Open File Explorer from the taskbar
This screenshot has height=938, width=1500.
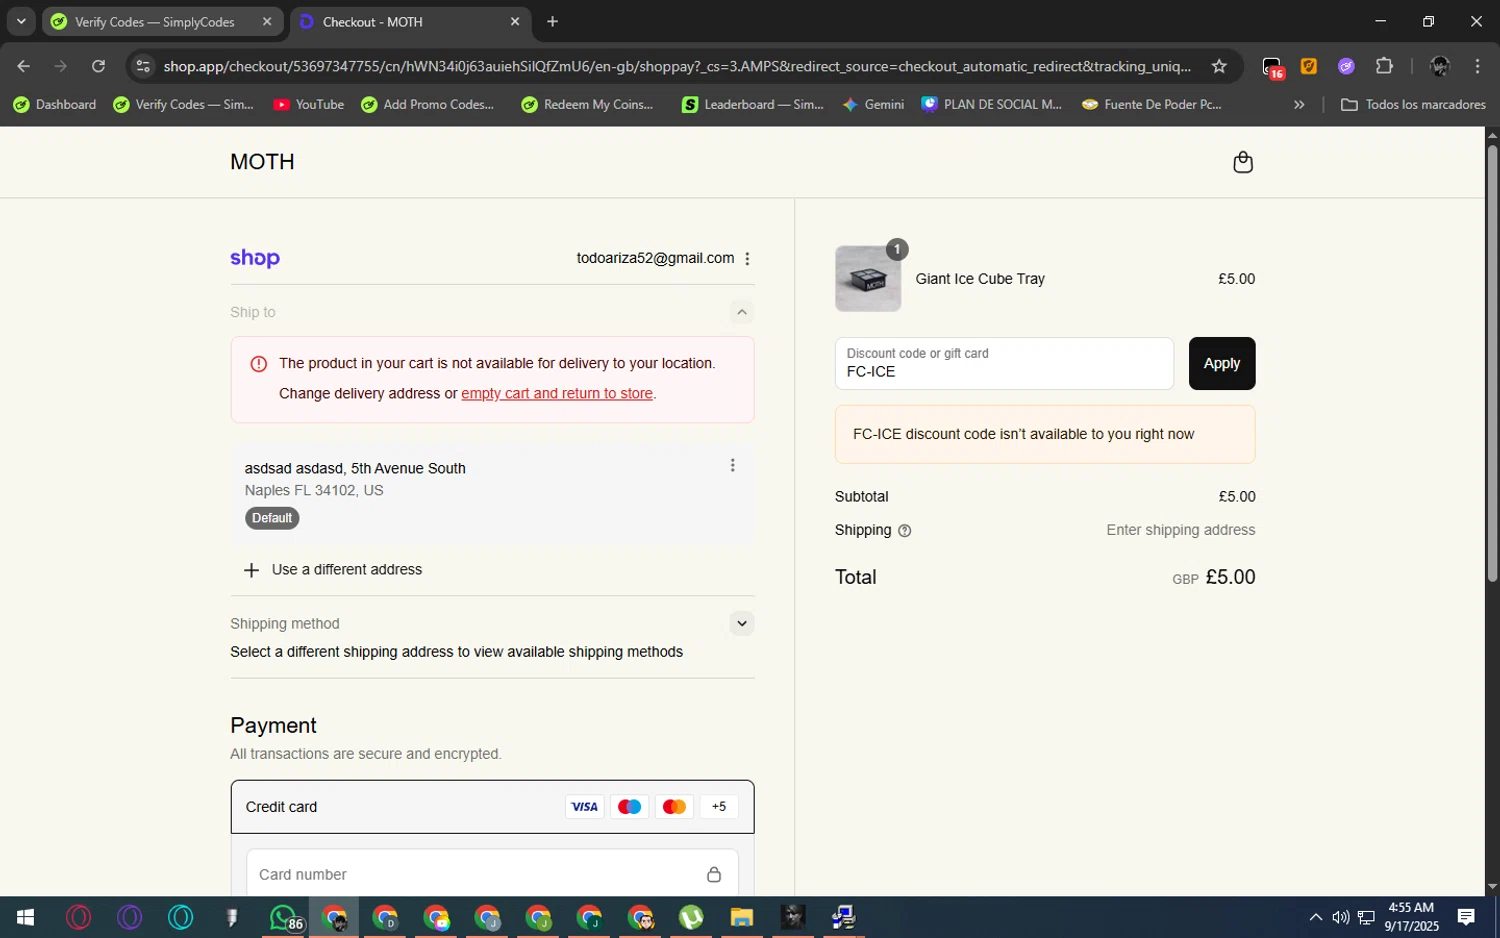(741, 917)
